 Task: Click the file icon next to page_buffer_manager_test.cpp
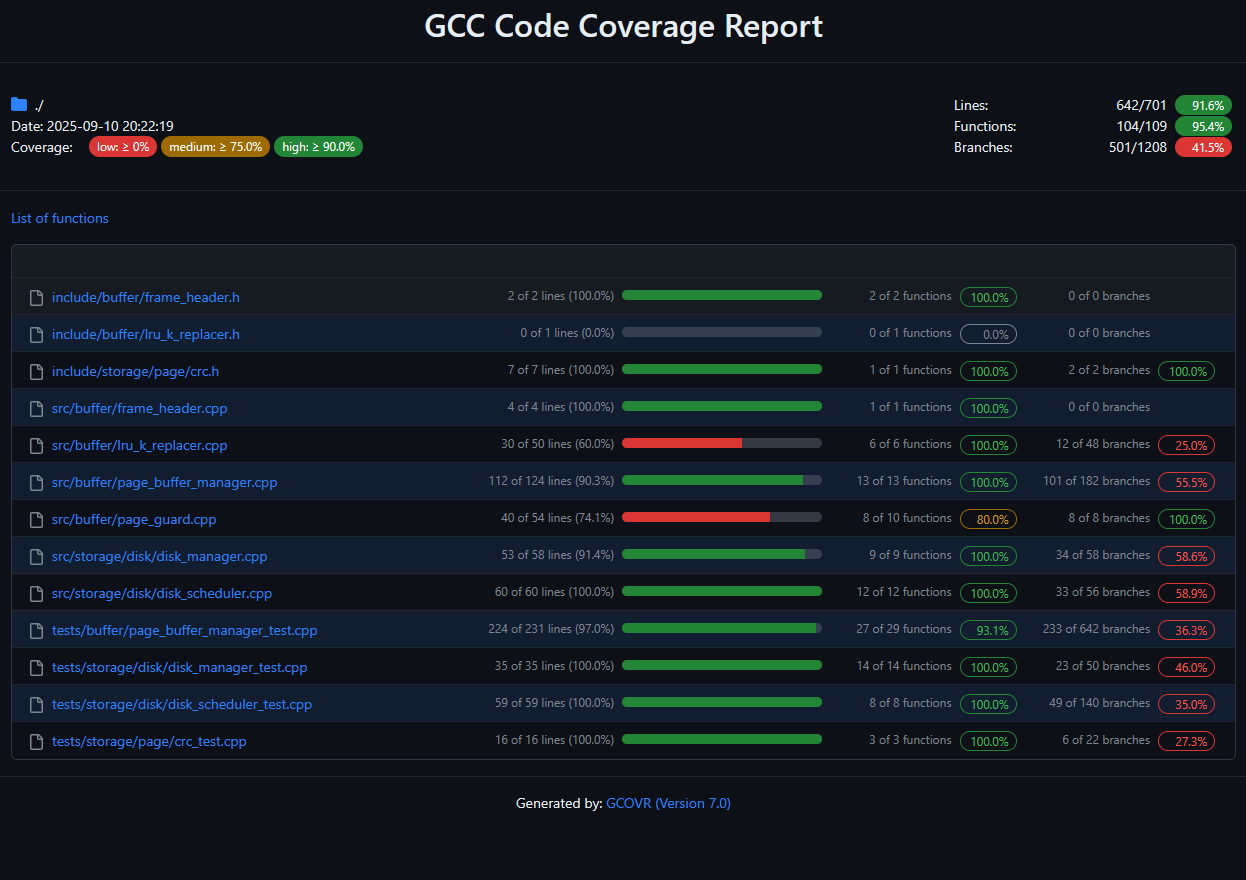[36, 630]
